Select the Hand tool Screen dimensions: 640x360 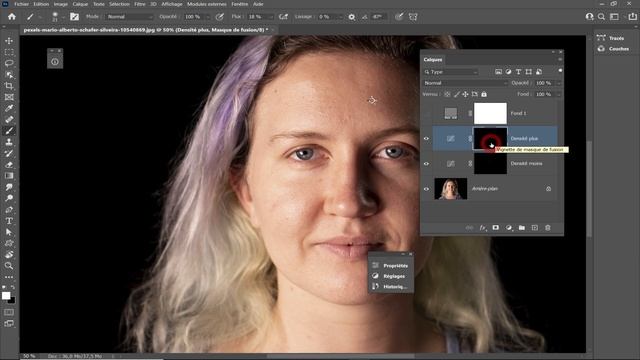pos(9,254)
